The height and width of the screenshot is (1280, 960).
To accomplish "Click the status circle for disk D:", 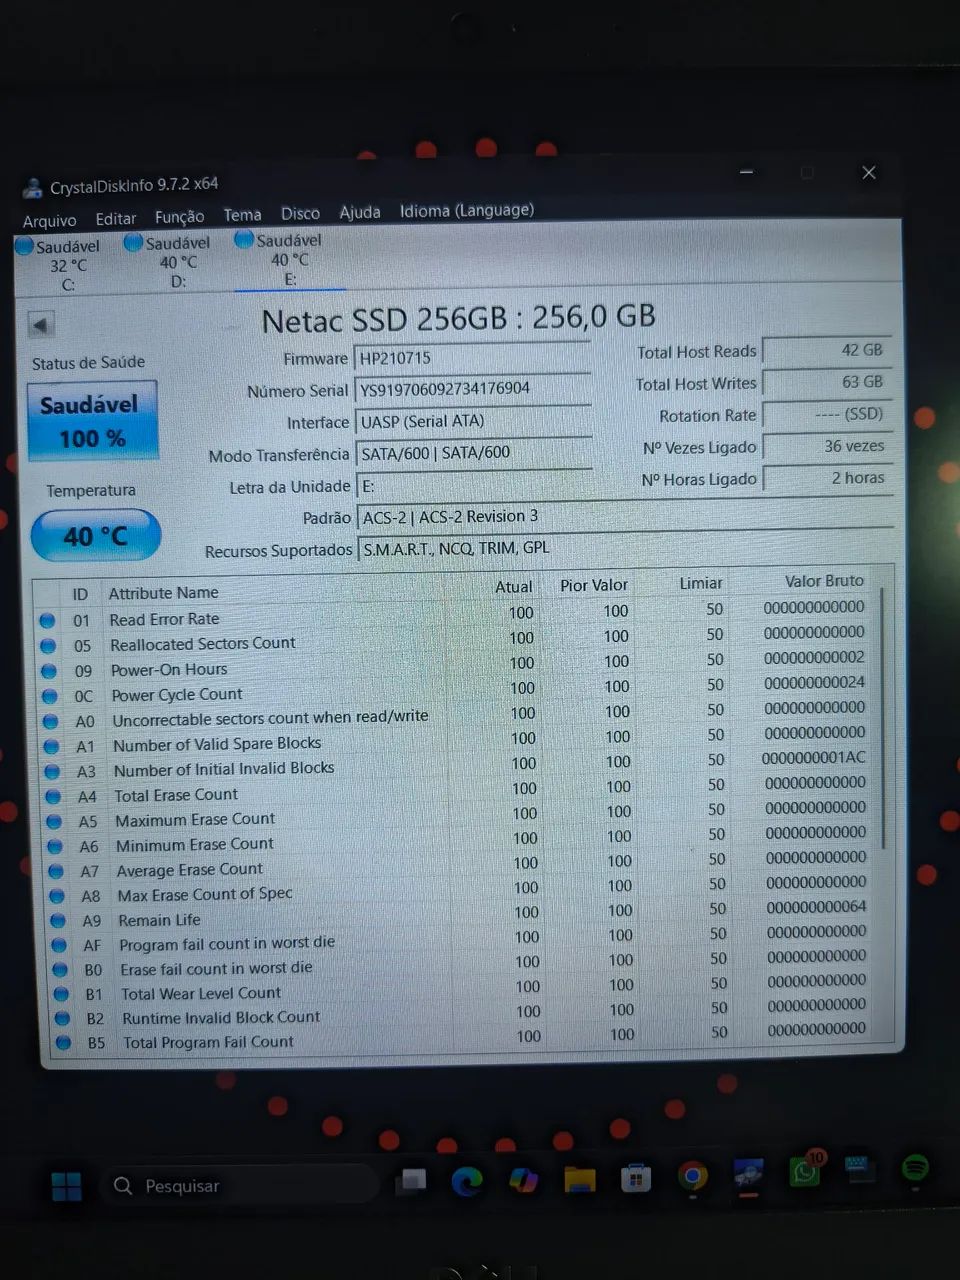I will click(x=133, y=242).
